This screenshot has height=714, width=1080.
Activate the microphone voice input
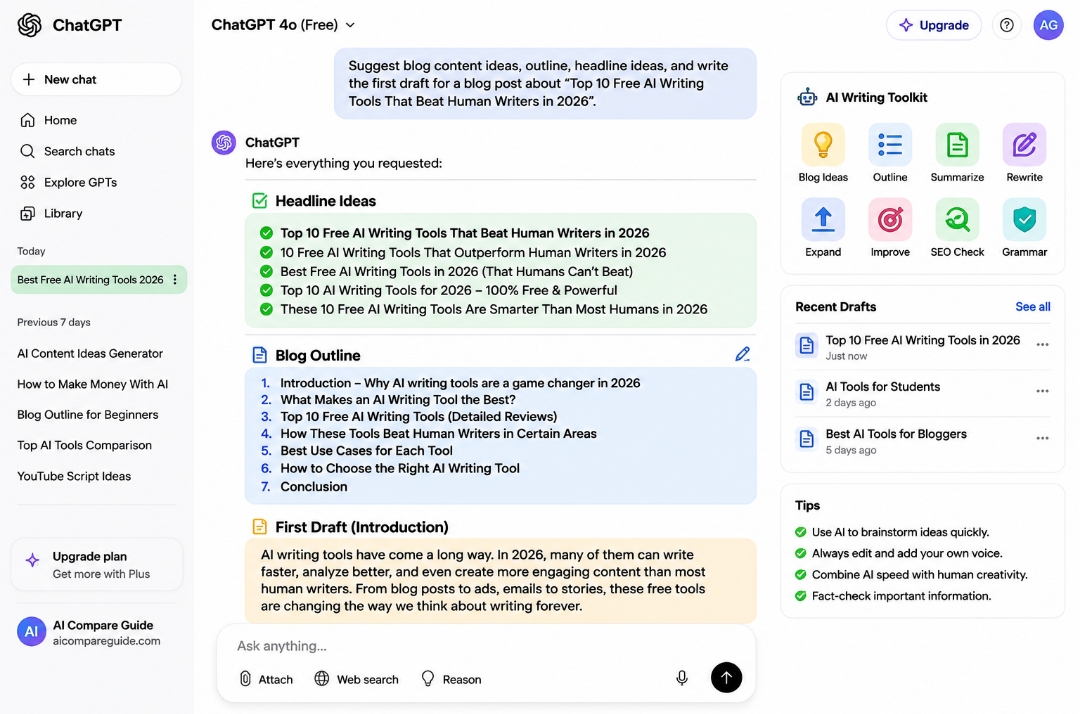[681, 678]
